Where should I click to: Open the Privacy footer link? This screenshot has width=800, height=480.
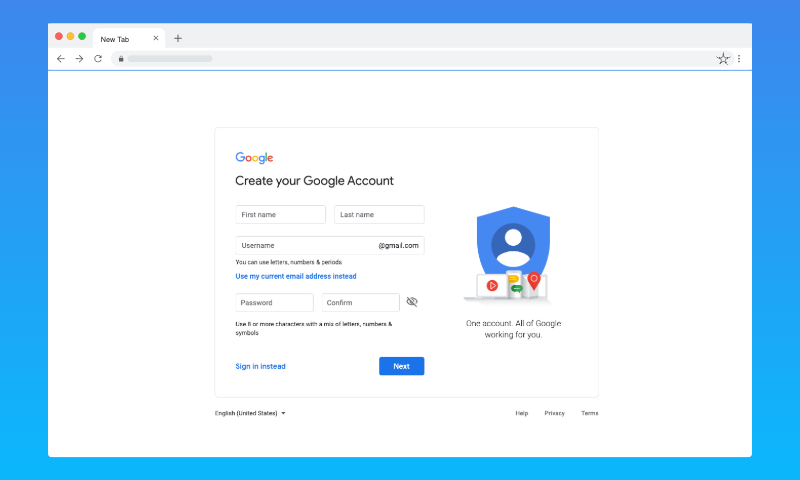click(554, 413)
